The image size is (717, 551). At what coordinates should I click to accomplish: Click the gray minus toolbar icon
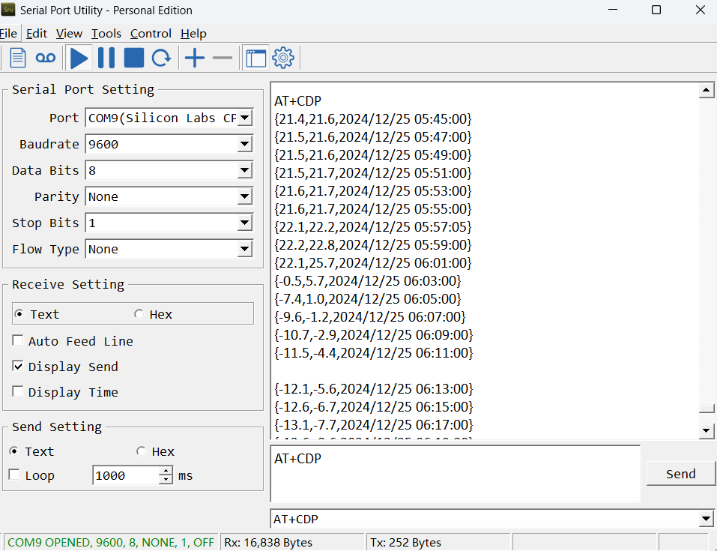click(222, 58)
